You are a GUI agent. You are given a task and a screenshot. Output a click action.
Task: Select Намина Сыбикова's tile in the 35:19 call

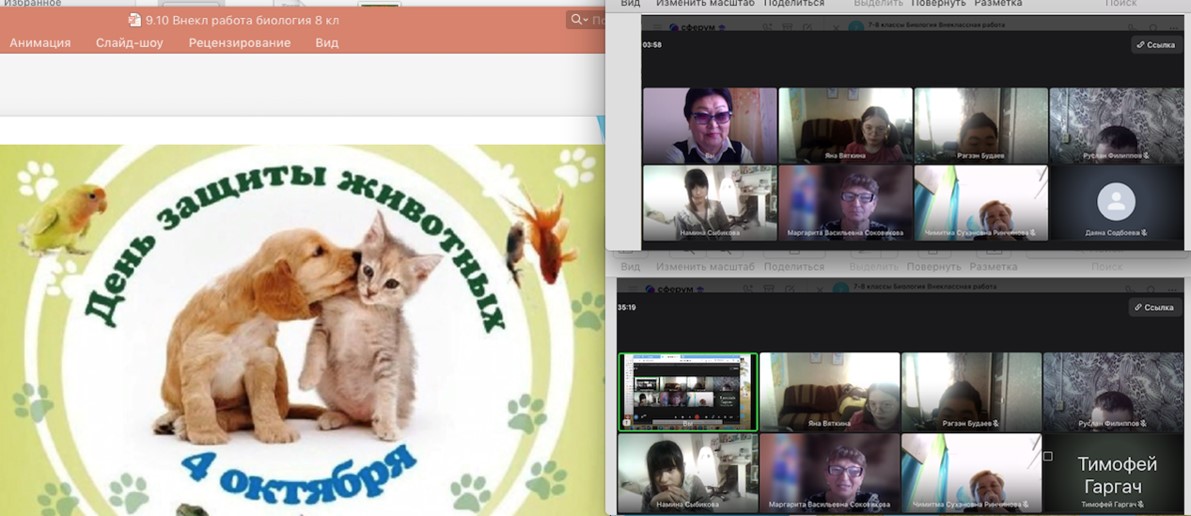click(x=688, y=473)
